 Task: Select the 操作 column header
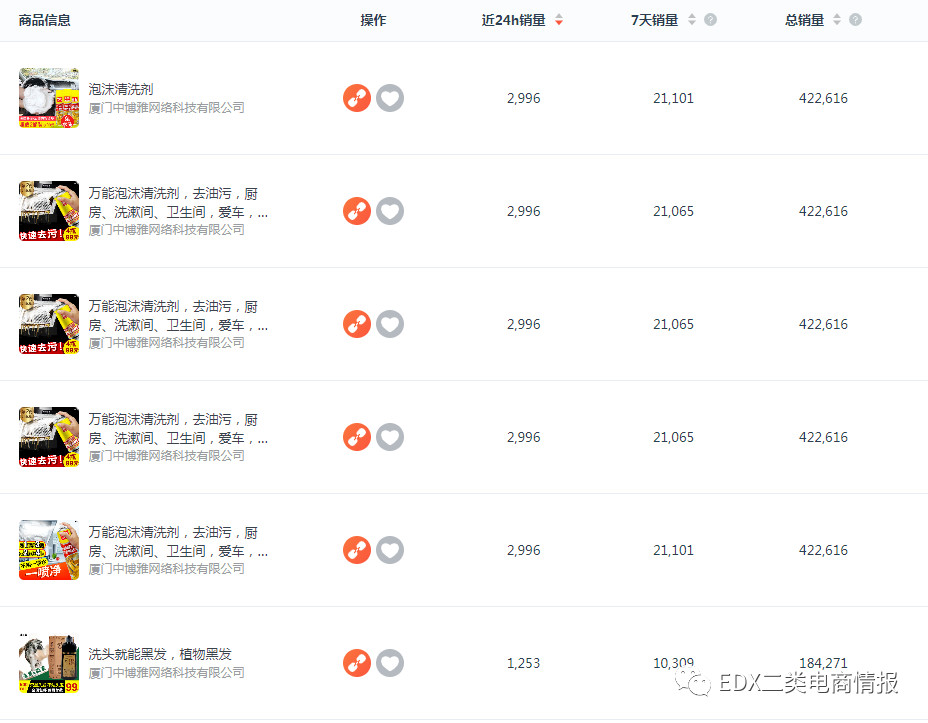coord(373,20)
